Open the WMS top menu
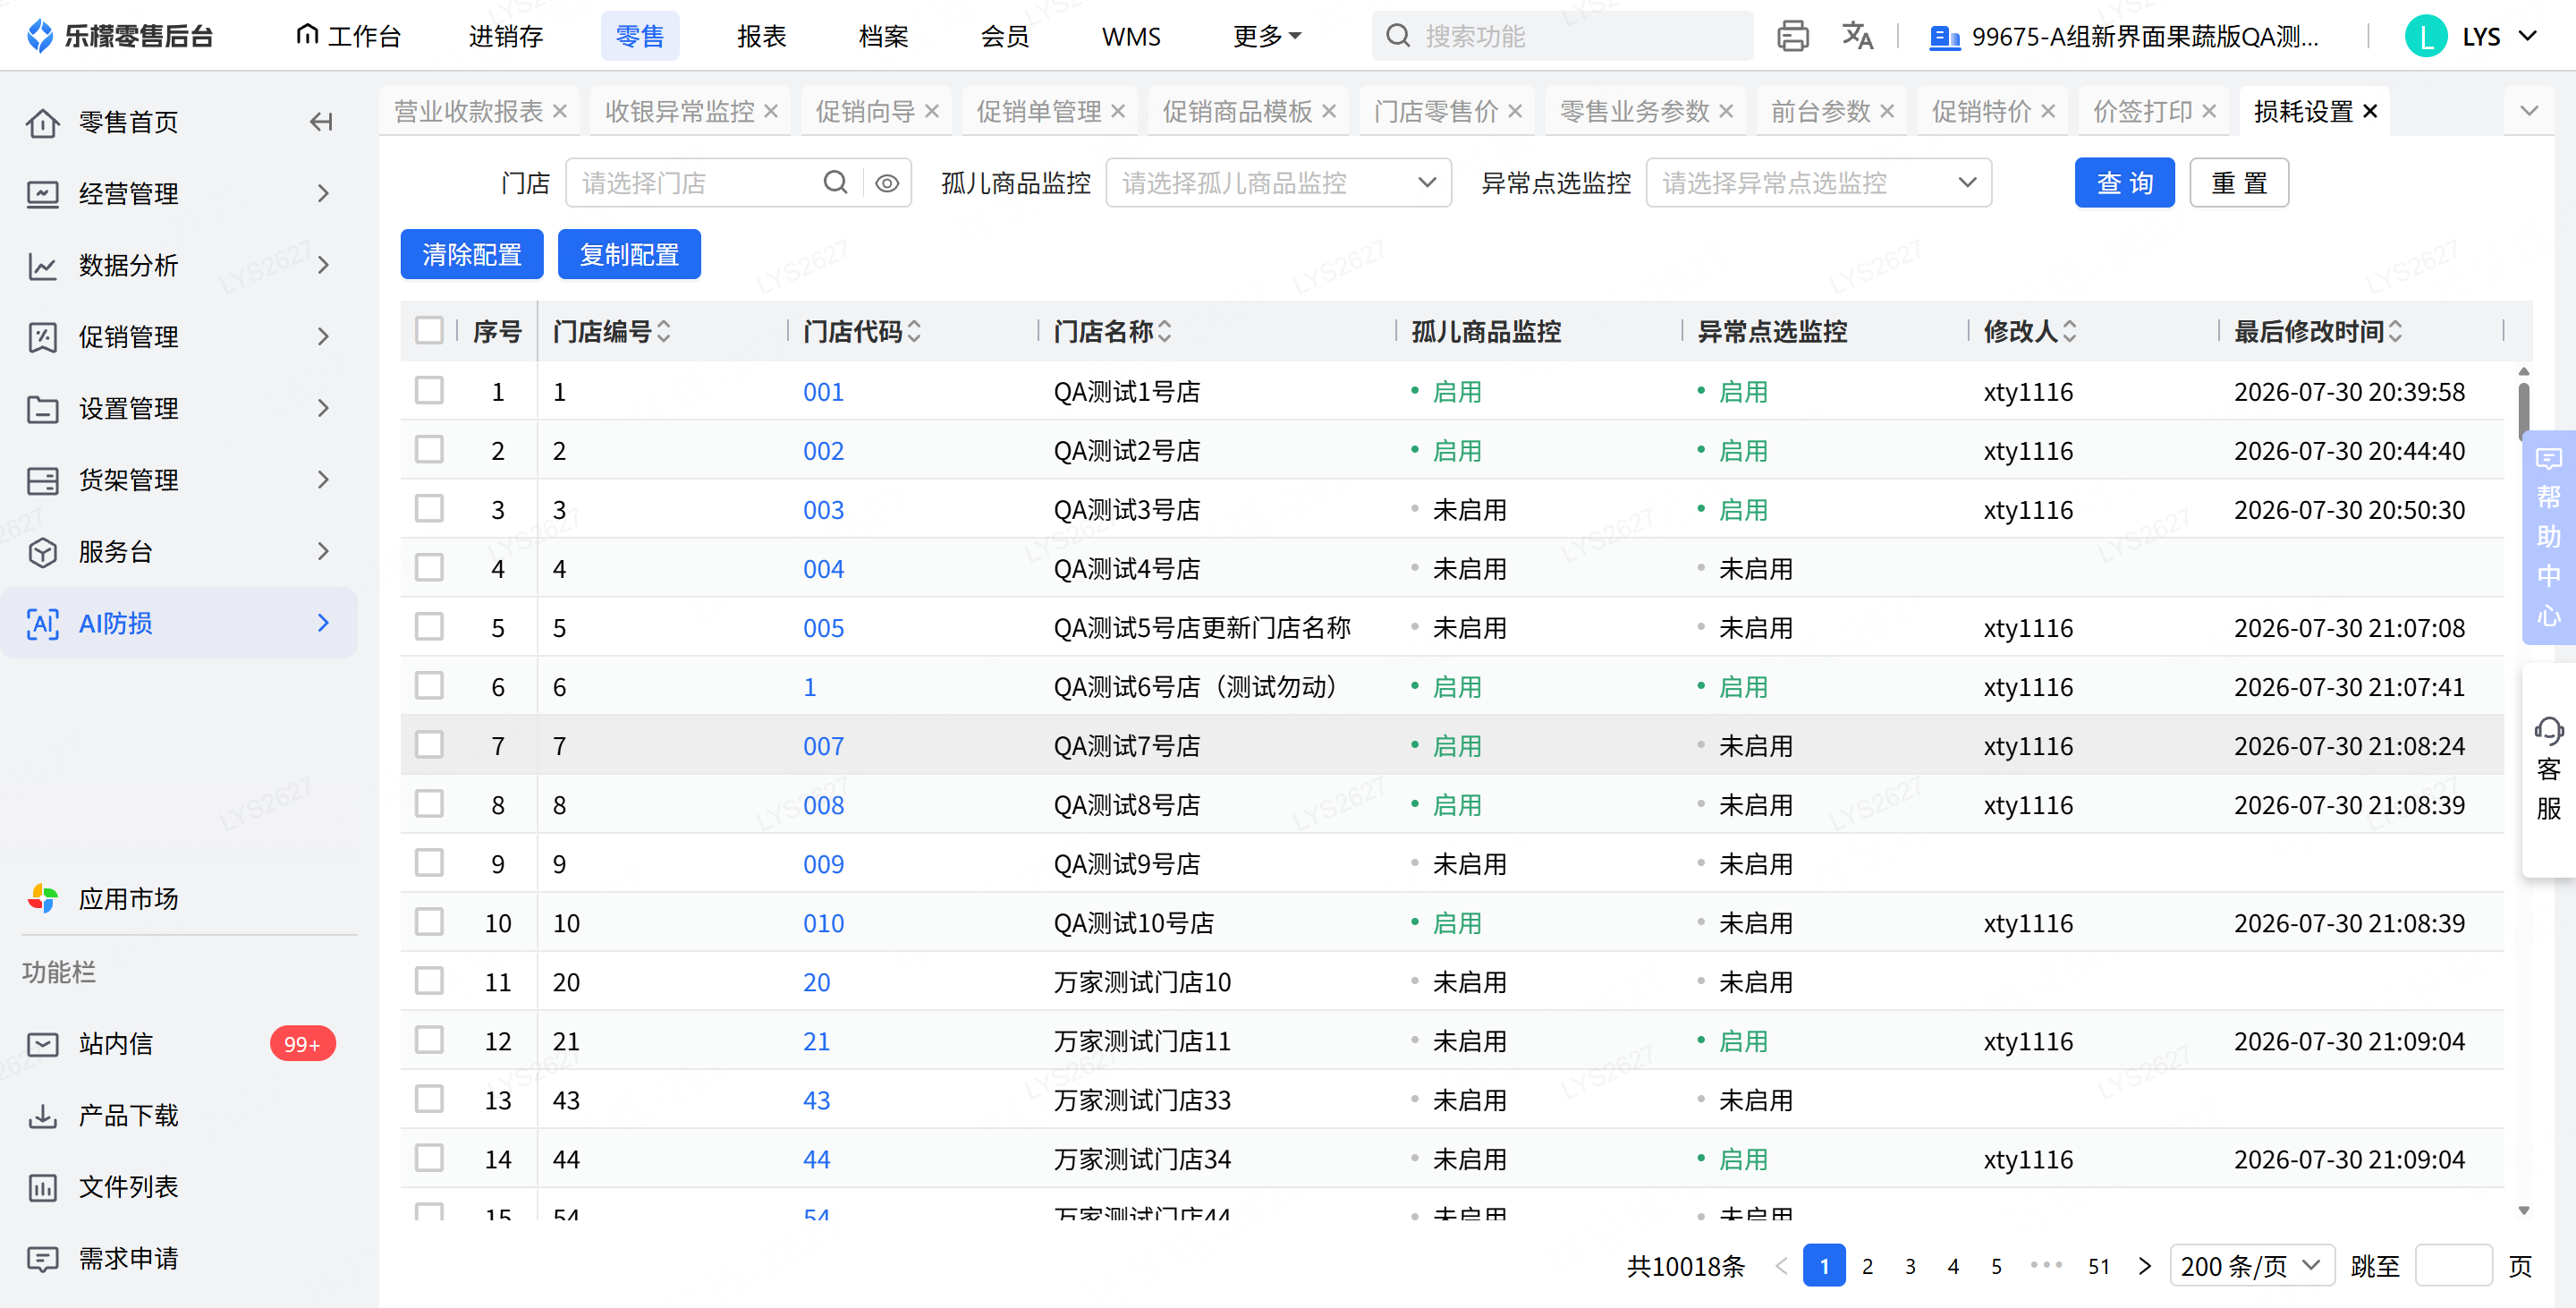 tap(1131, 36)
